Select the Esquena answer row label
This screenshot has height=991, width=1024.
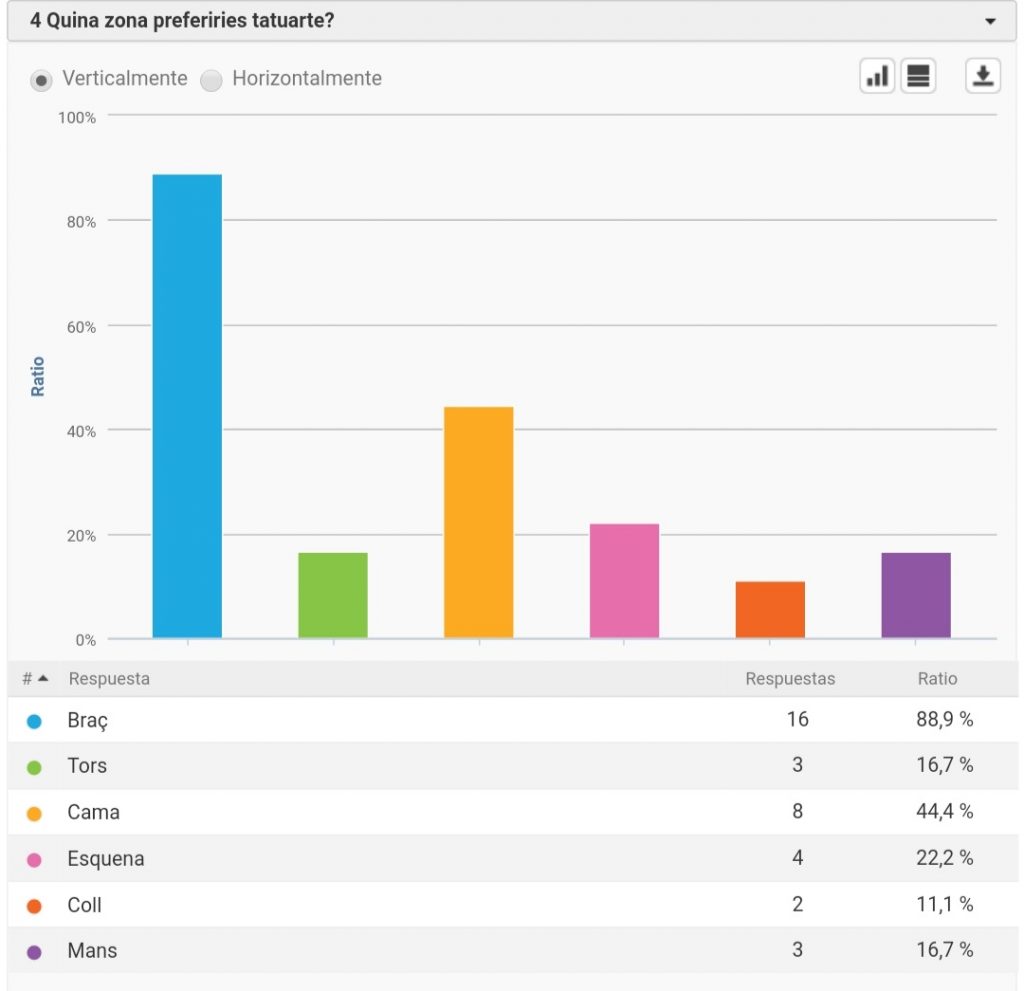(x=106, y=859)
